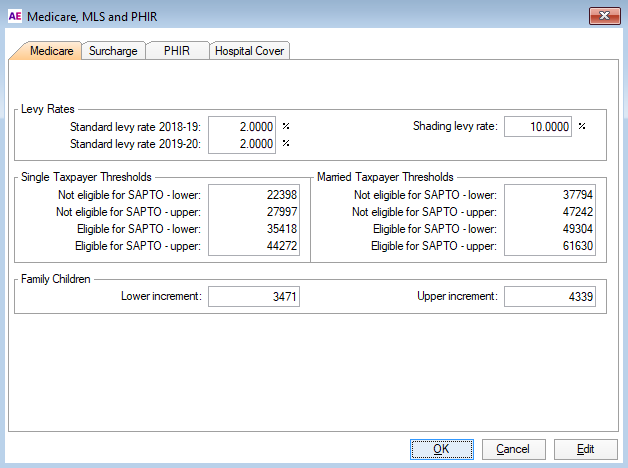628x468 pixels.
Task: Click the Standard levy rate 2018-19 field
Action: (x=242, y=127)
